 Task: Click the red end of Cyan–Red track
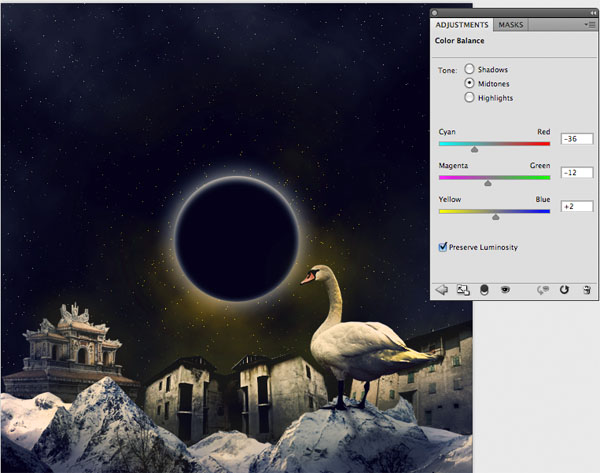coord(548,144)
